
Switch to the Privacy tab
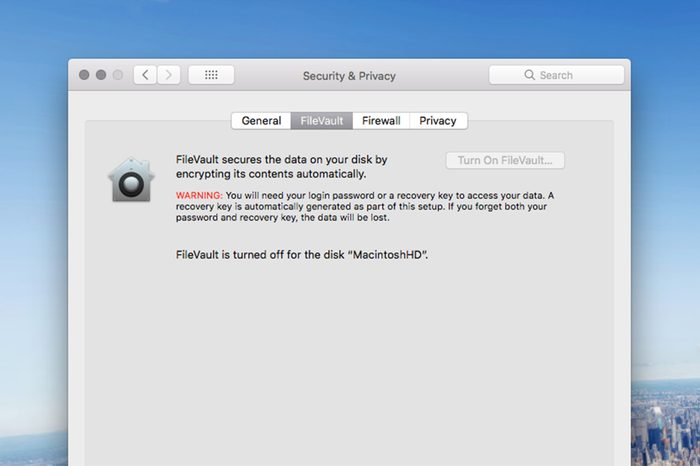pos(438,121)
